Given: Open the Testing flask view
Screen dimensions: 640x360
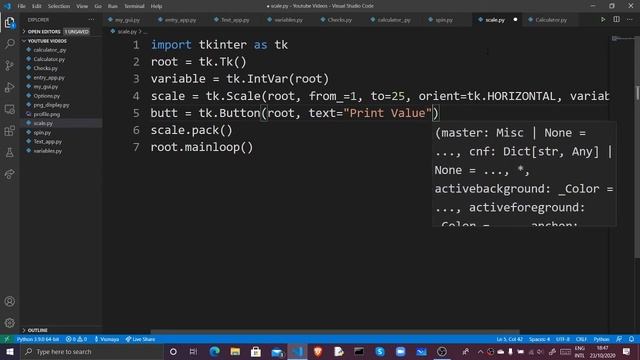Looking at the screenshot, I should [9, 153].
